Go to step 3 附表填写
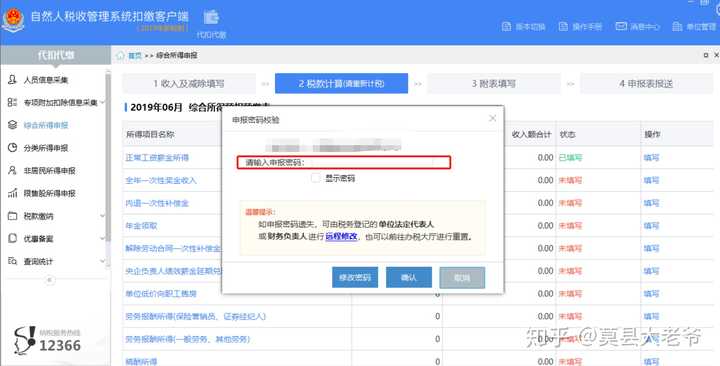Viewport: 720px width, 366px height. 494,84
